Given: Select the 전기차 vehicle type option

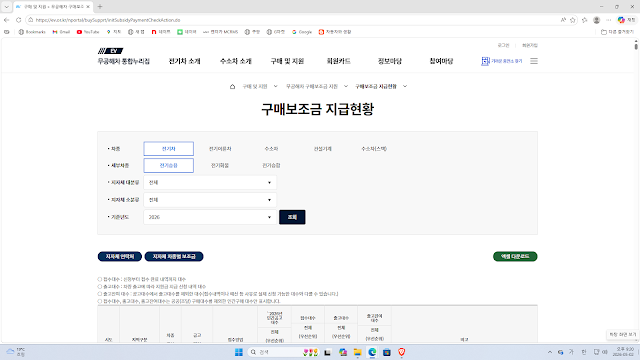Looking at the screenshot, I should coord(169,149).
